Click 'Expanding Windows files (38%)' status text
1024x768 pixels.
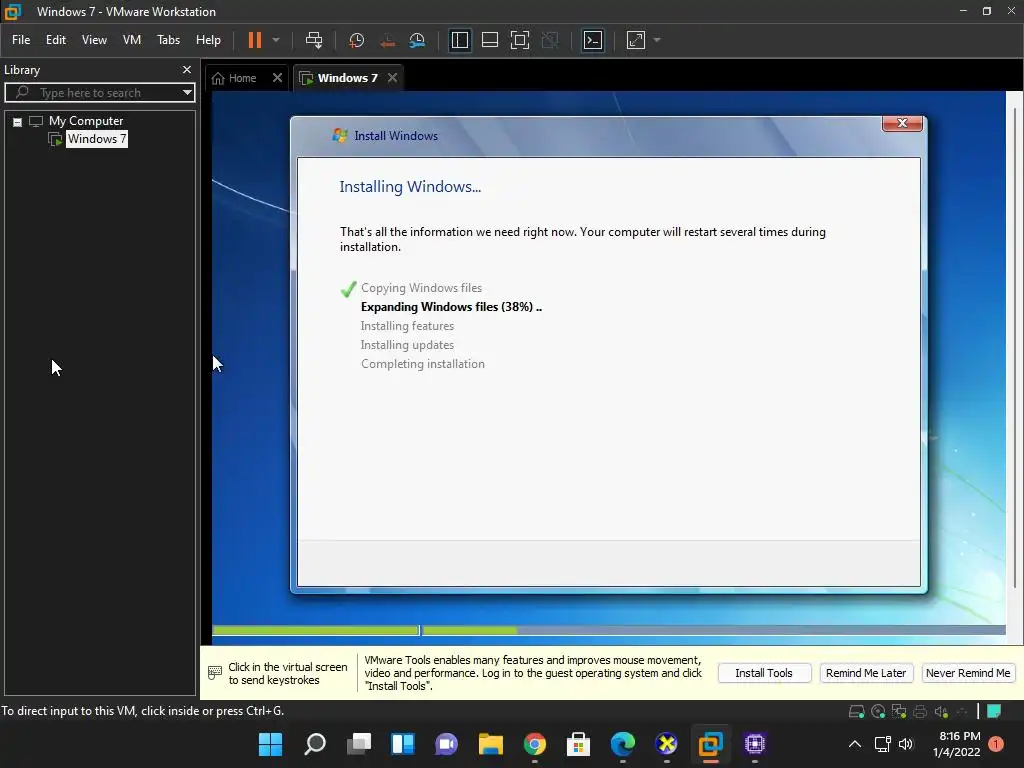pos(451,307)
